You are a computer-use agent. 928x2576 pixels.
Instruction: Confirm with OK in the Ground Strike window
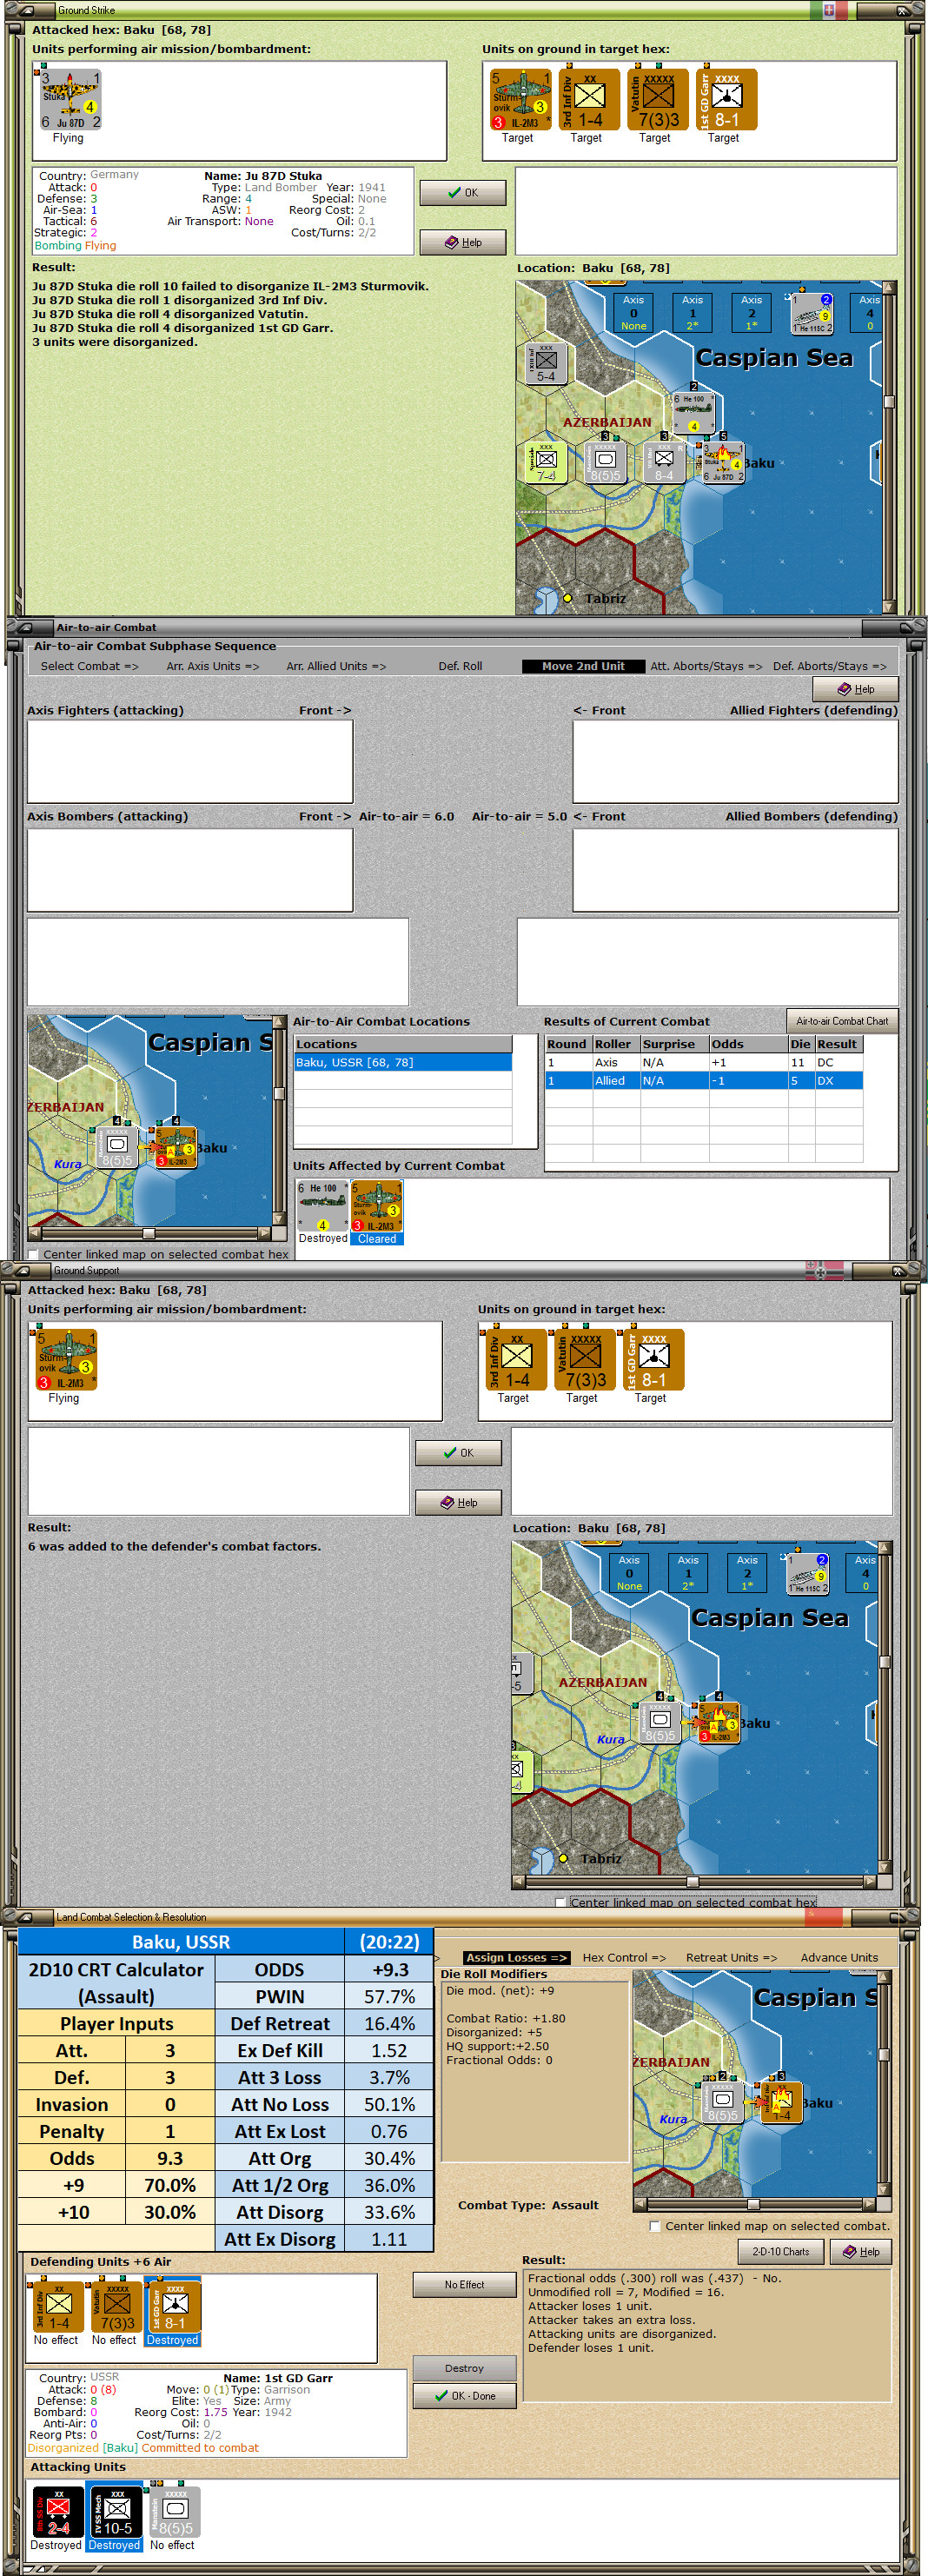[x=463, y=193]
